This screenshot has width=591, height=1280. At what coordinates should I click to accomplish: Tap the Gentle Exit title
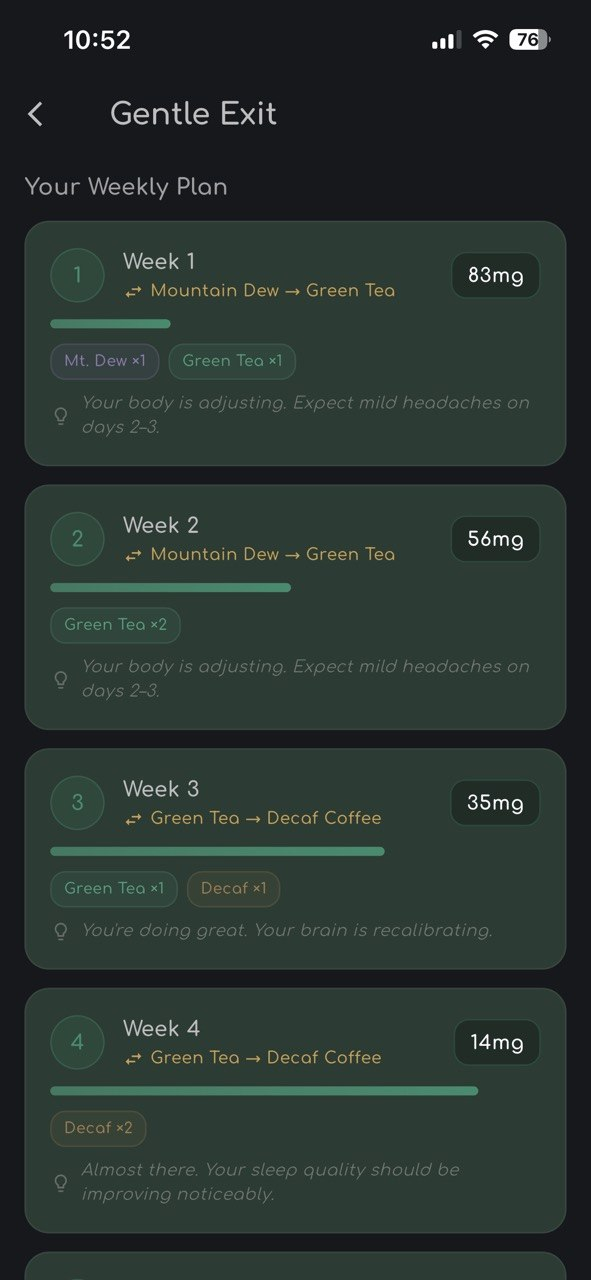(x=193, y=114)
